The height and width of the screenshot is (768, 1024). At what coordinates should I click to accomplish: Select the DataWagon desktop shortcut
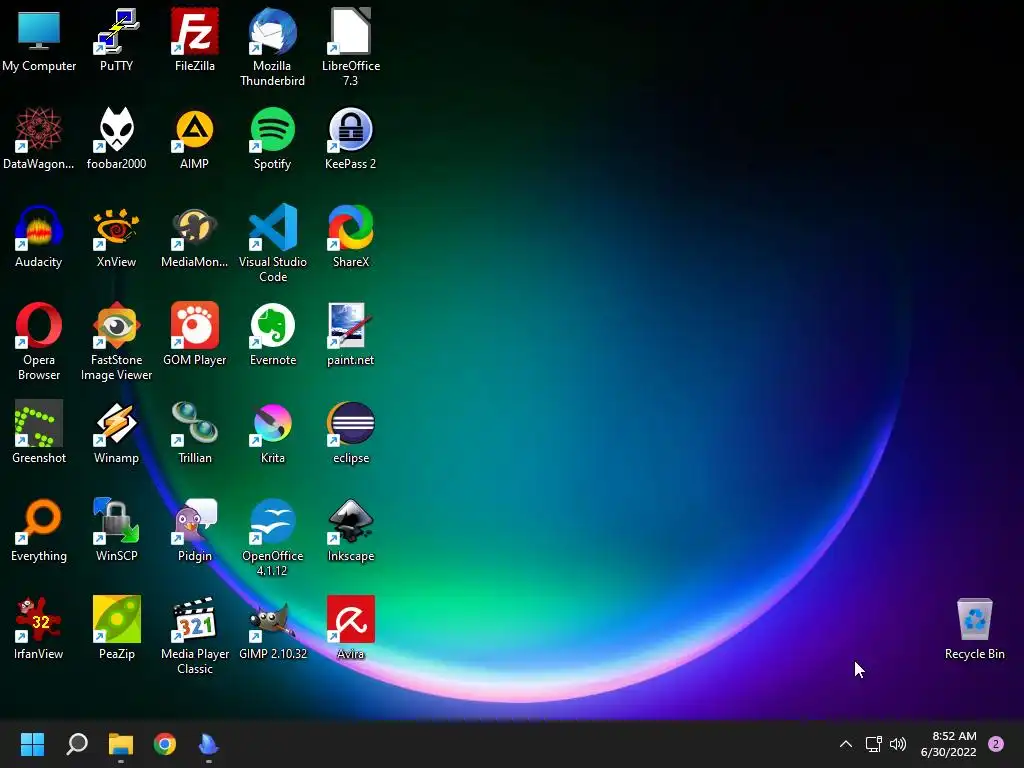tap(39, 138)
